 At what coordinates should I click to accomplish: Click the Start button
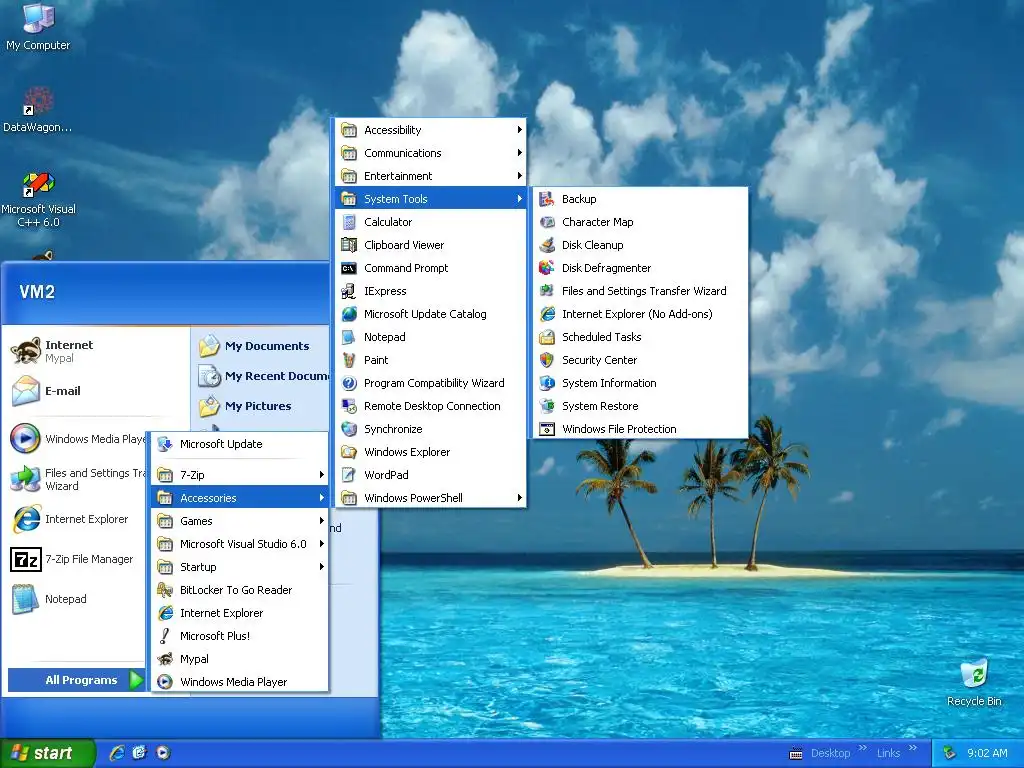(47, 753)
